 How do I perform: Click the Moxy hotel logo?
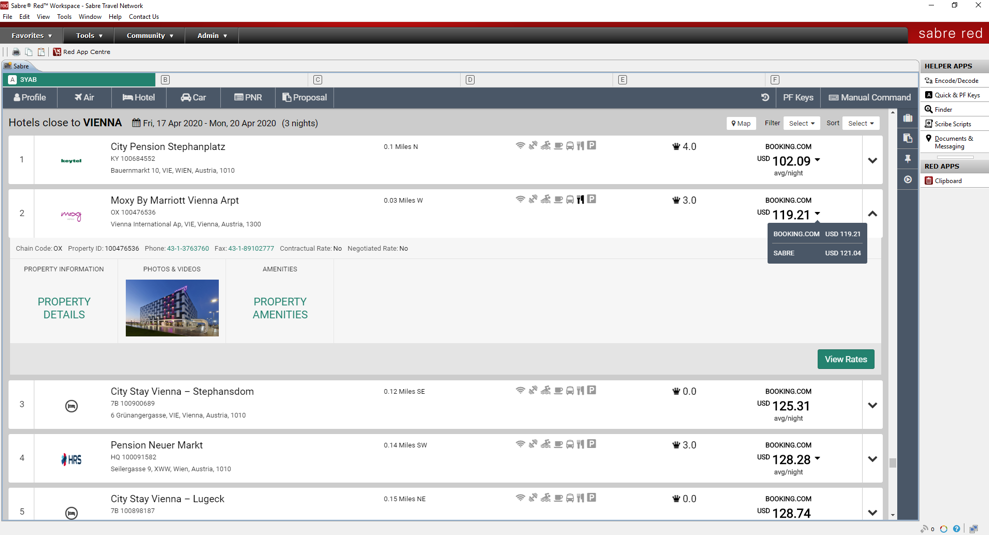point(71,215)
